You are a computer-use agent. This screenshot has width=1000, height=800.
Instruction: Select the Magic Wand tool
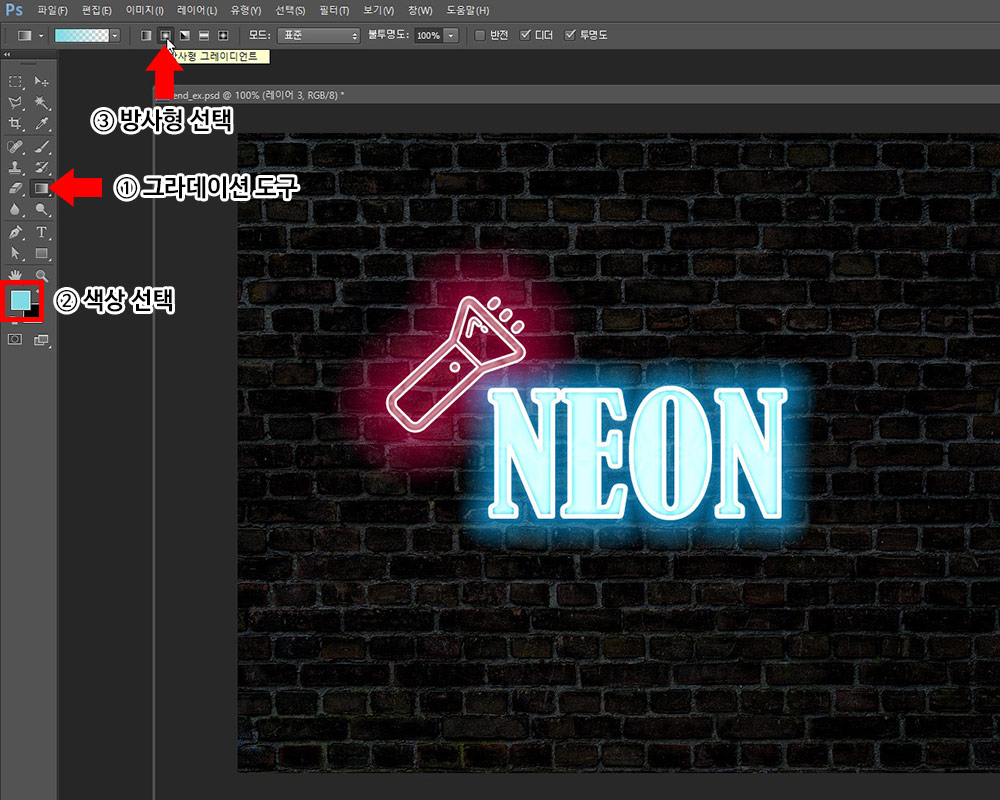(41, 103)
